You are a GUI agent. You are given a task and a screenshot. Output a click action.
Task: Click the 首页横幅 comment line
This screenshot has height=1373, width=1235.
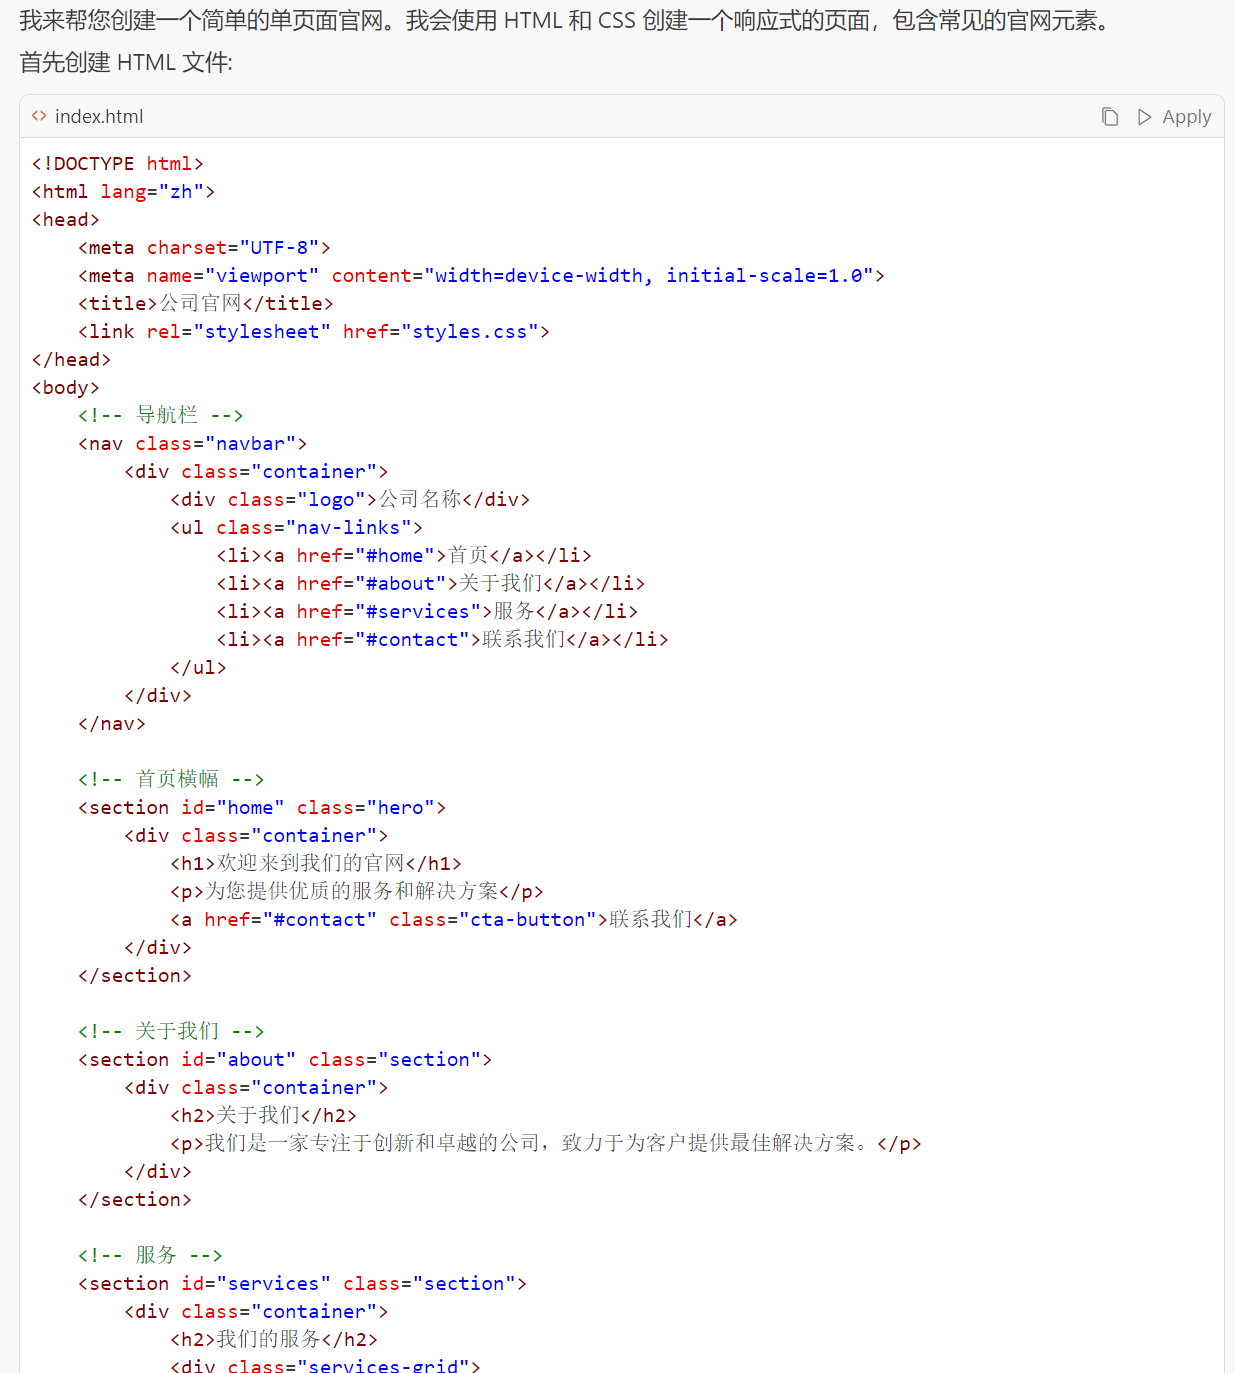(170, 780)
